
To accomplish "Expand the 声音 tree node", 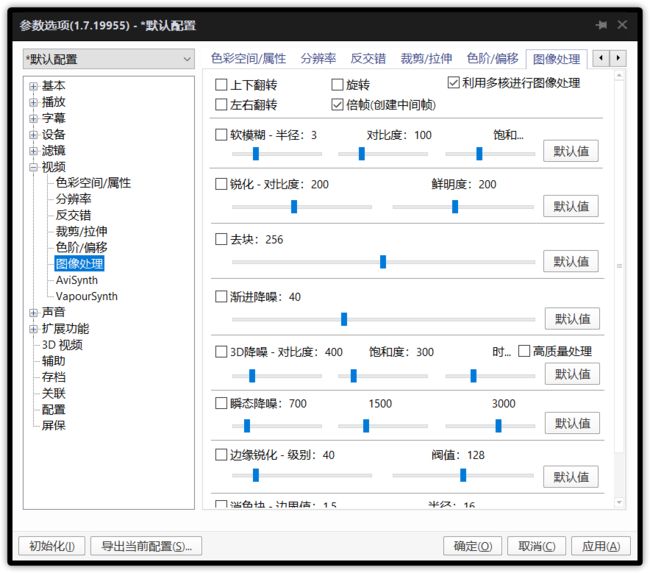I will [34, 313].
